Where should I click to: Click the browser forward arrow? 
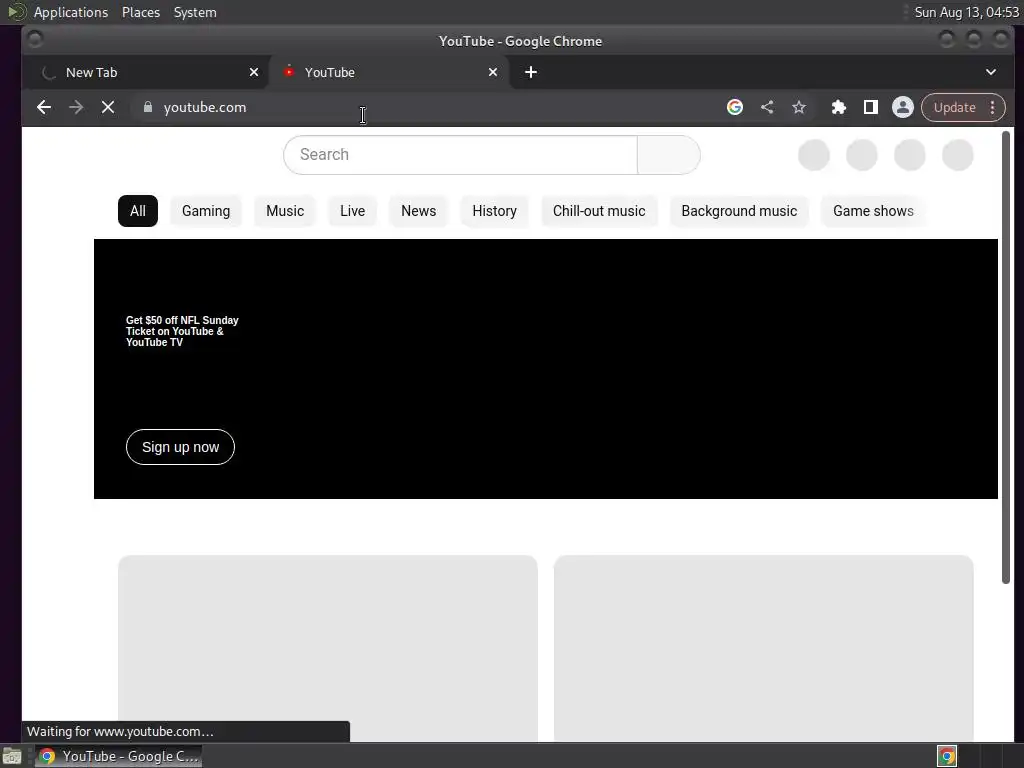click(76, 107)
